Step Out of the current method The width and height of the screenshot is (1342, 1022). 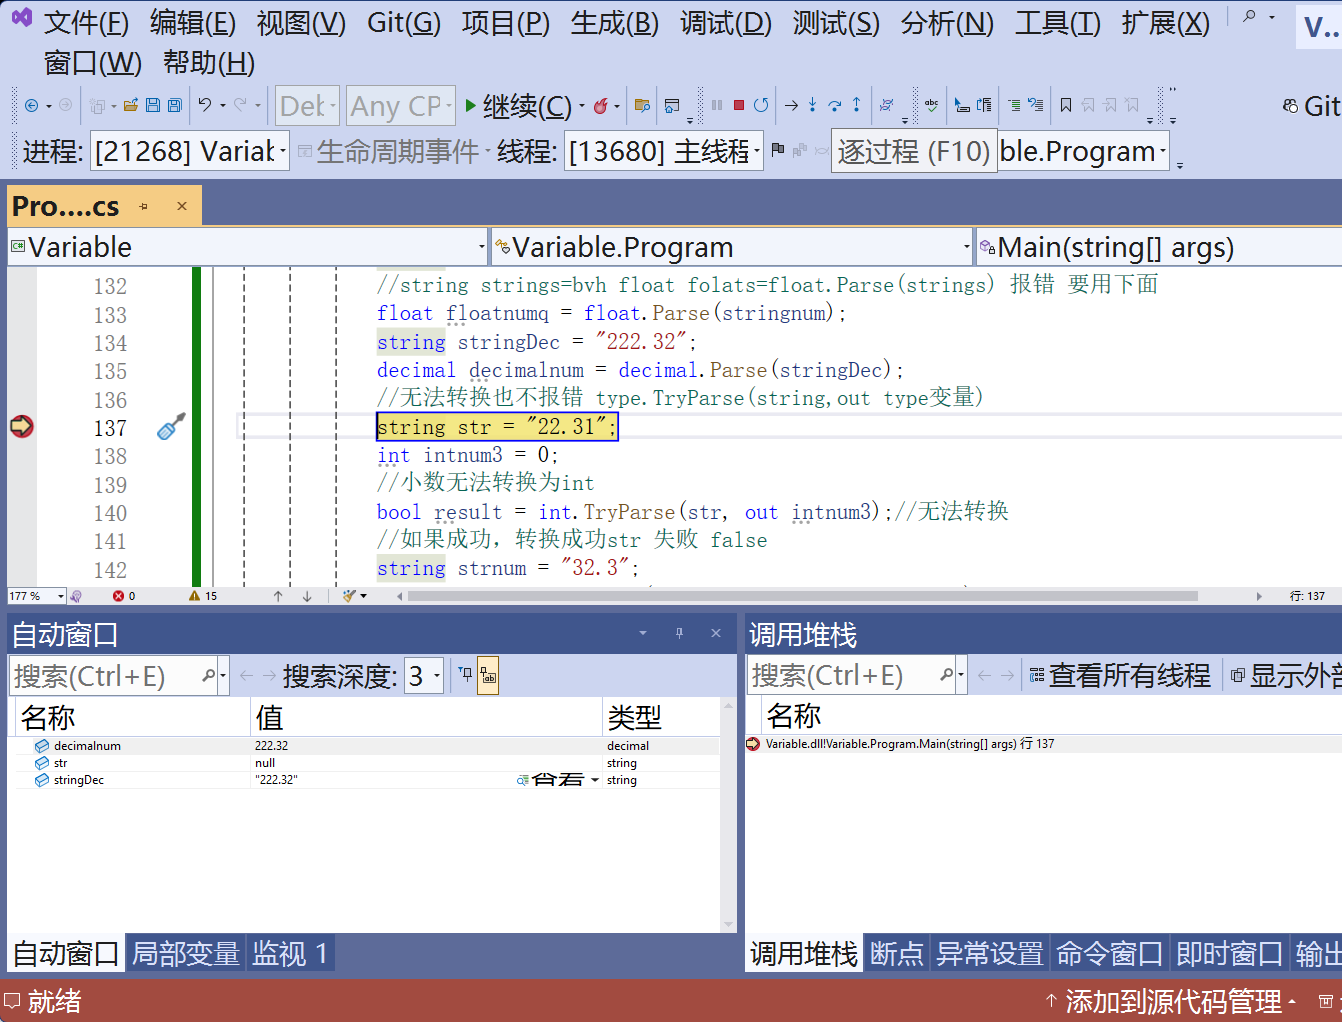click(x=857, y=104)
